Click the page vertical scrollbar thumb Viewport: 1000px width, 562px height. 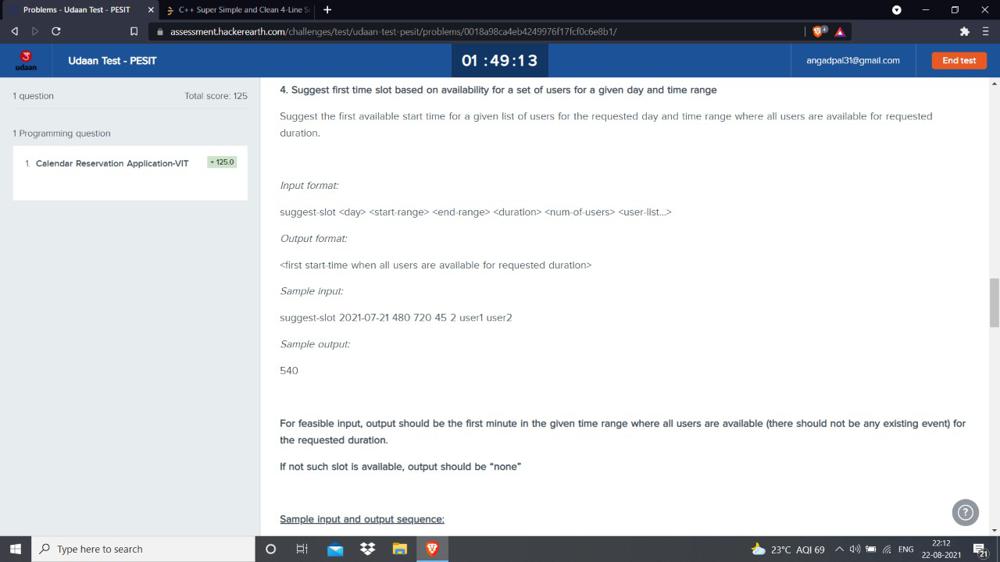pyautogui.click(x=994, y=303)
